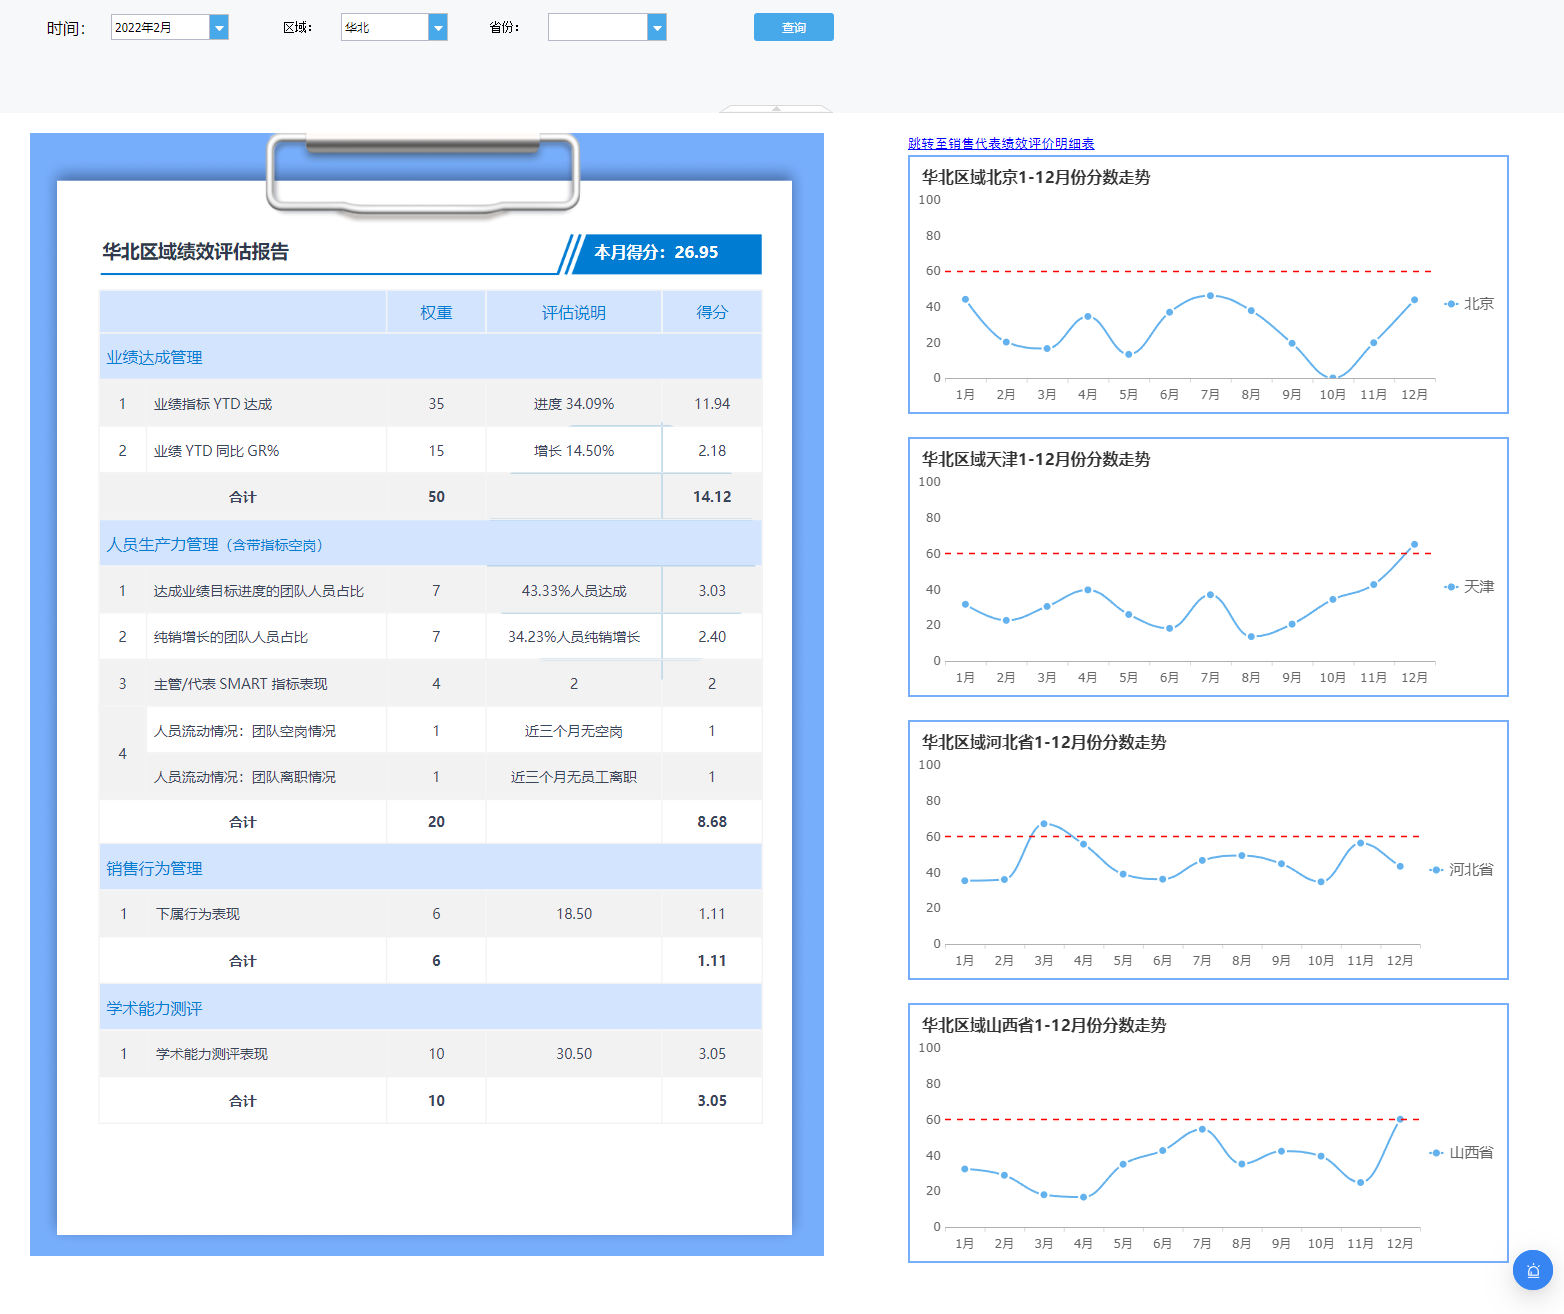
Task: Toggle the 山西省 legend marker
Action: pos(1436,1153)
